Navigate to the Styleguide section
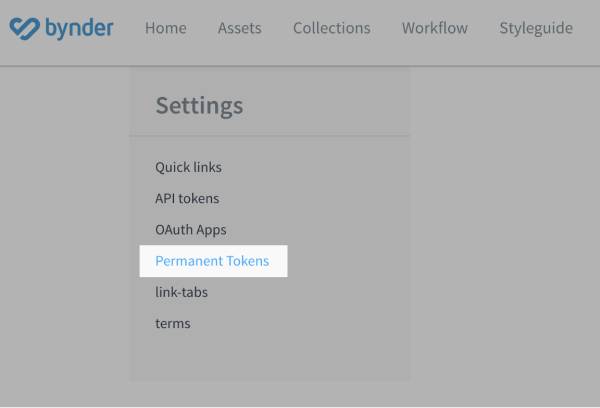 point(536,28)
